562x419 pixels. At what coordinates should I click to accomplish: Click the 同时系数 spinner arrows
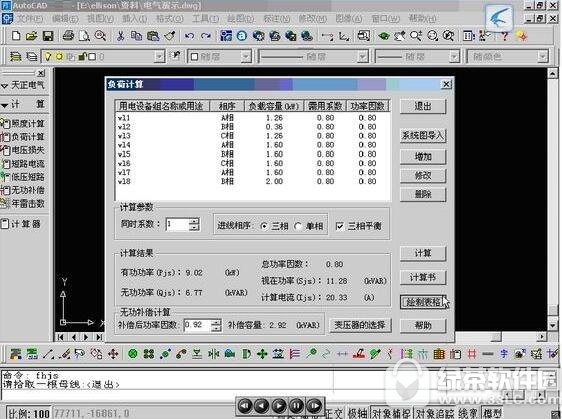(x=194, y=225)
